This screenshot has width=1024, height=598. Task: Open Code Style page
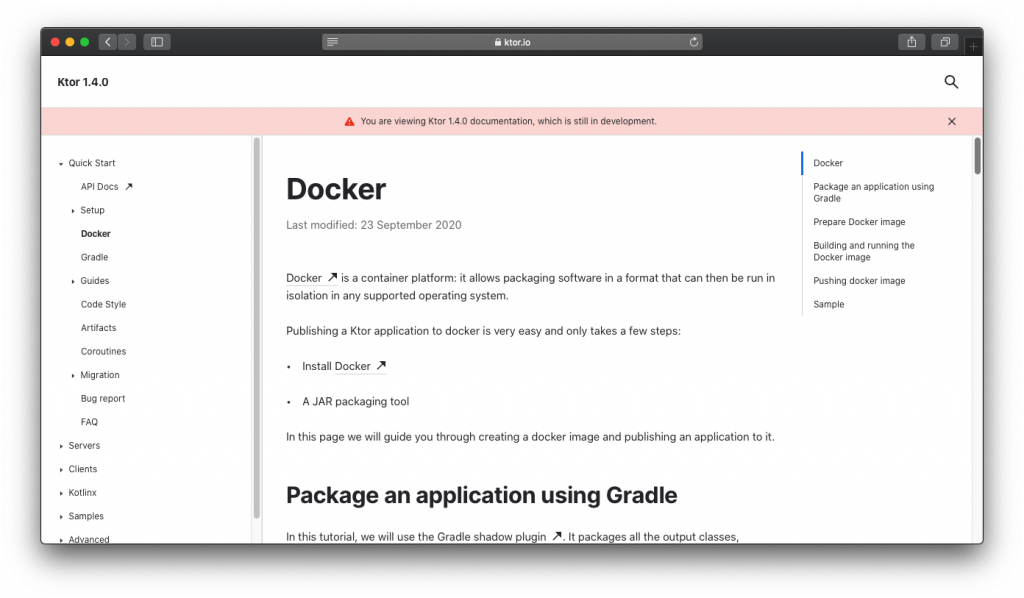pyautogui.click(x=103, y=304)
